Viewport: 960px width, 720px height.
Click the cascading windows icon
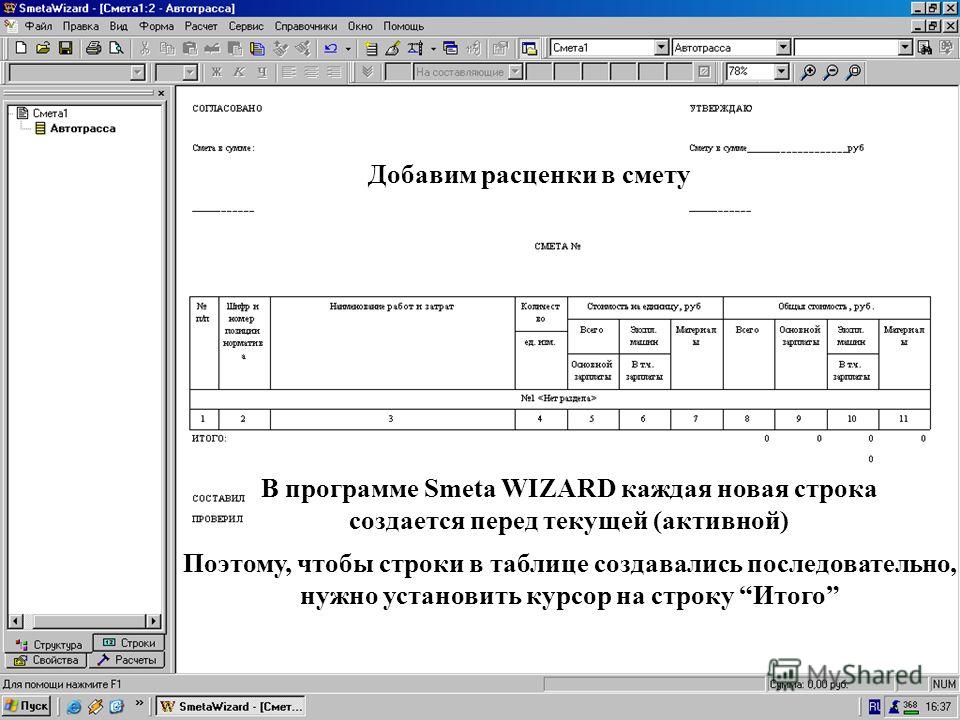point(451,48)
